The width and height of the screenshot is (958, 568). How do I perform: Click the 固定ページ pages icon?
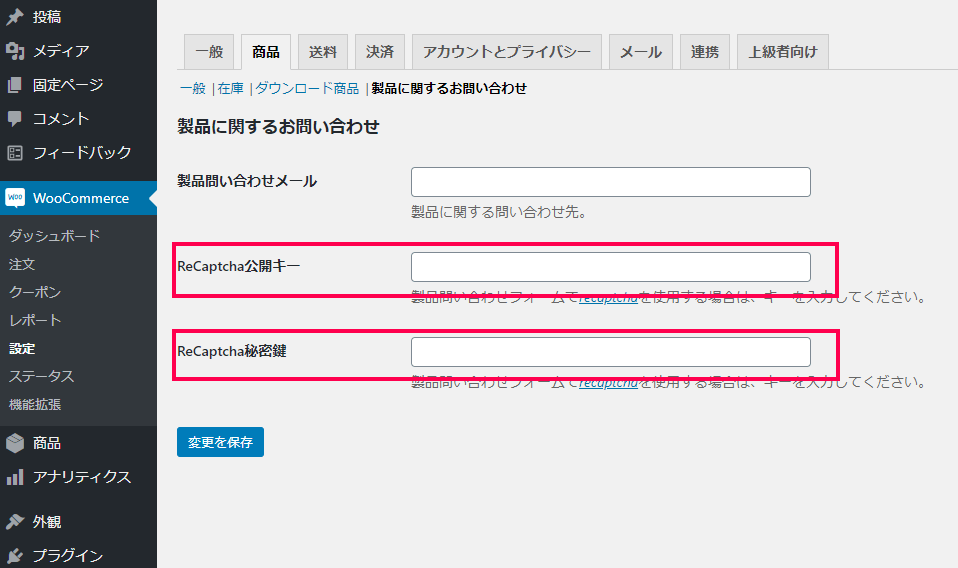pyautogui.click(x=15, y=85)
